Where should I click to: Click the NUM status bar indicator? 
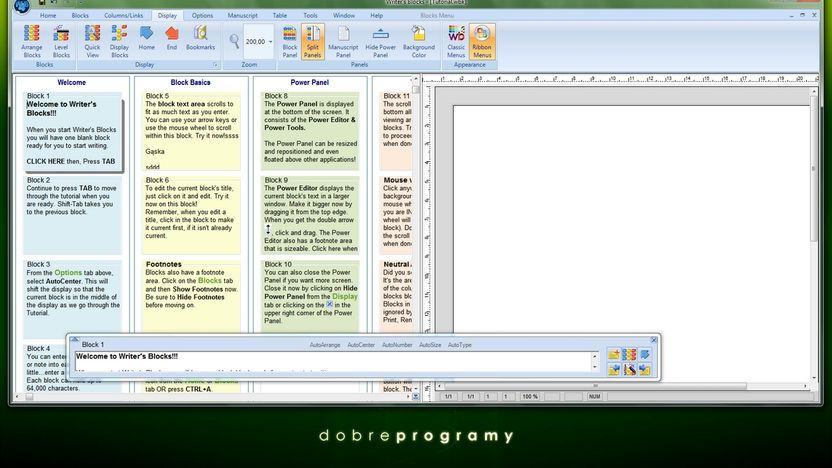[x=595, y=396]
